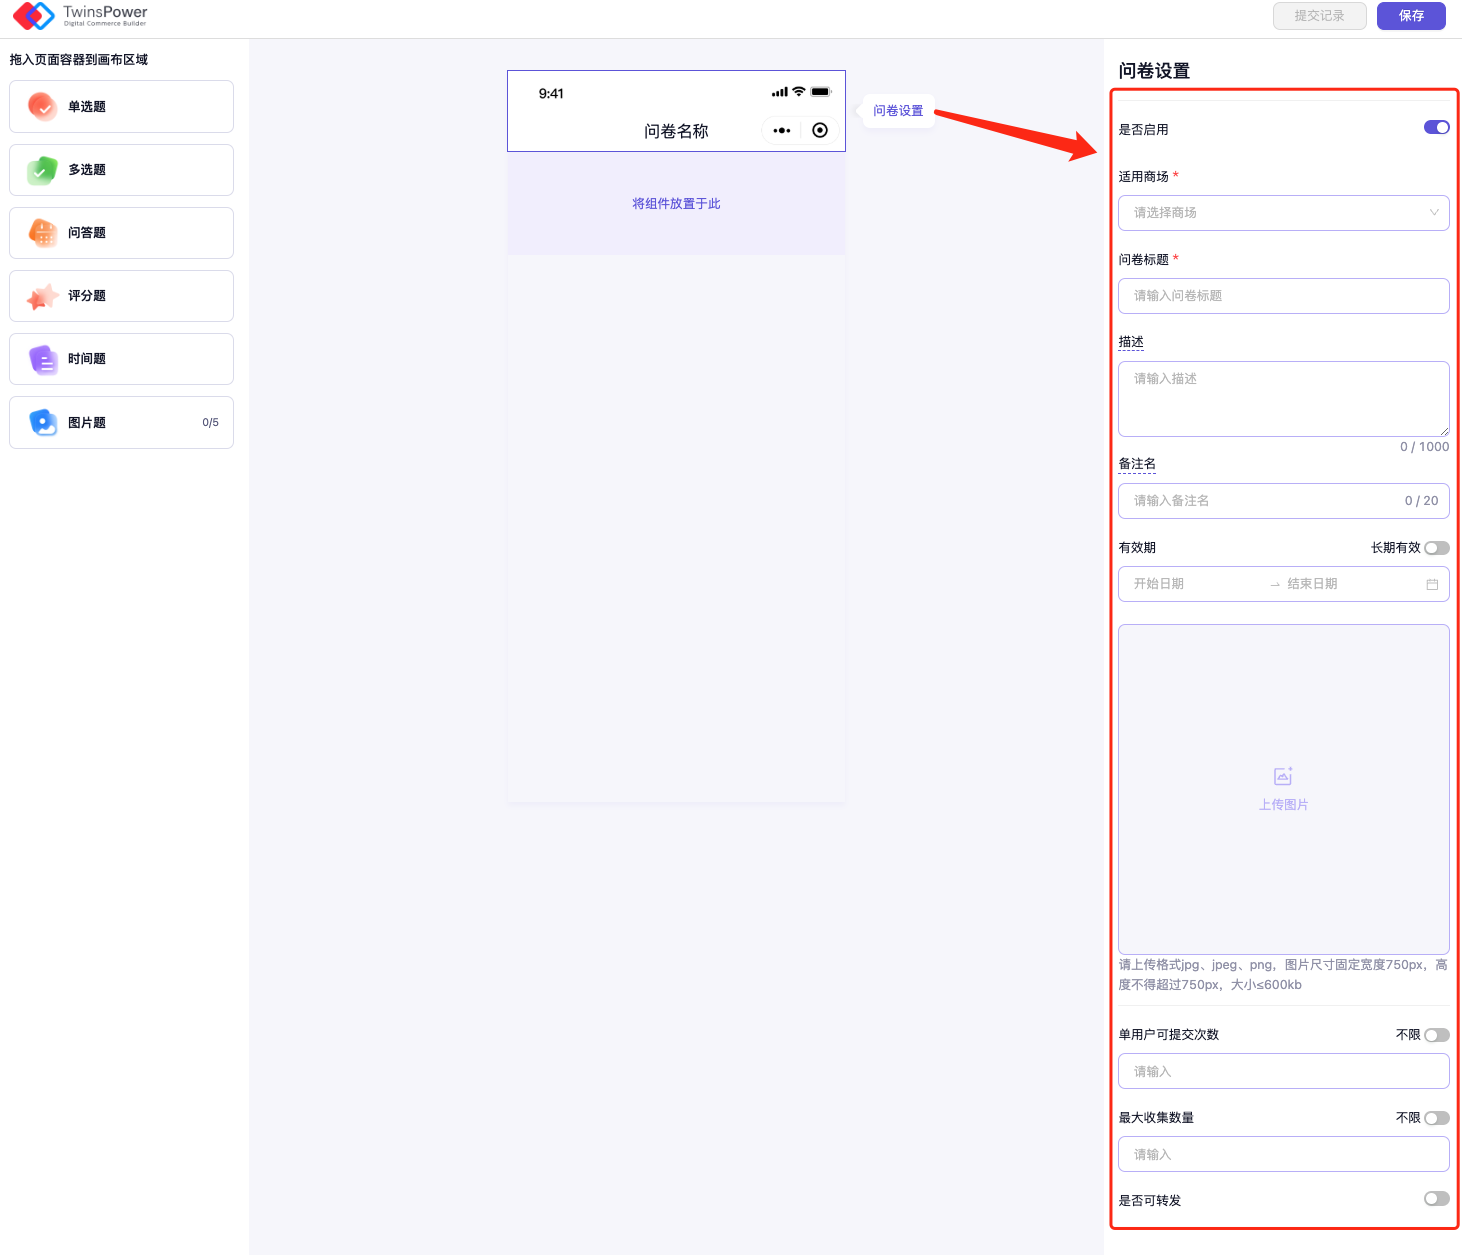Open 提交记录 submission records
1462x1255 pixels.
1319,16
